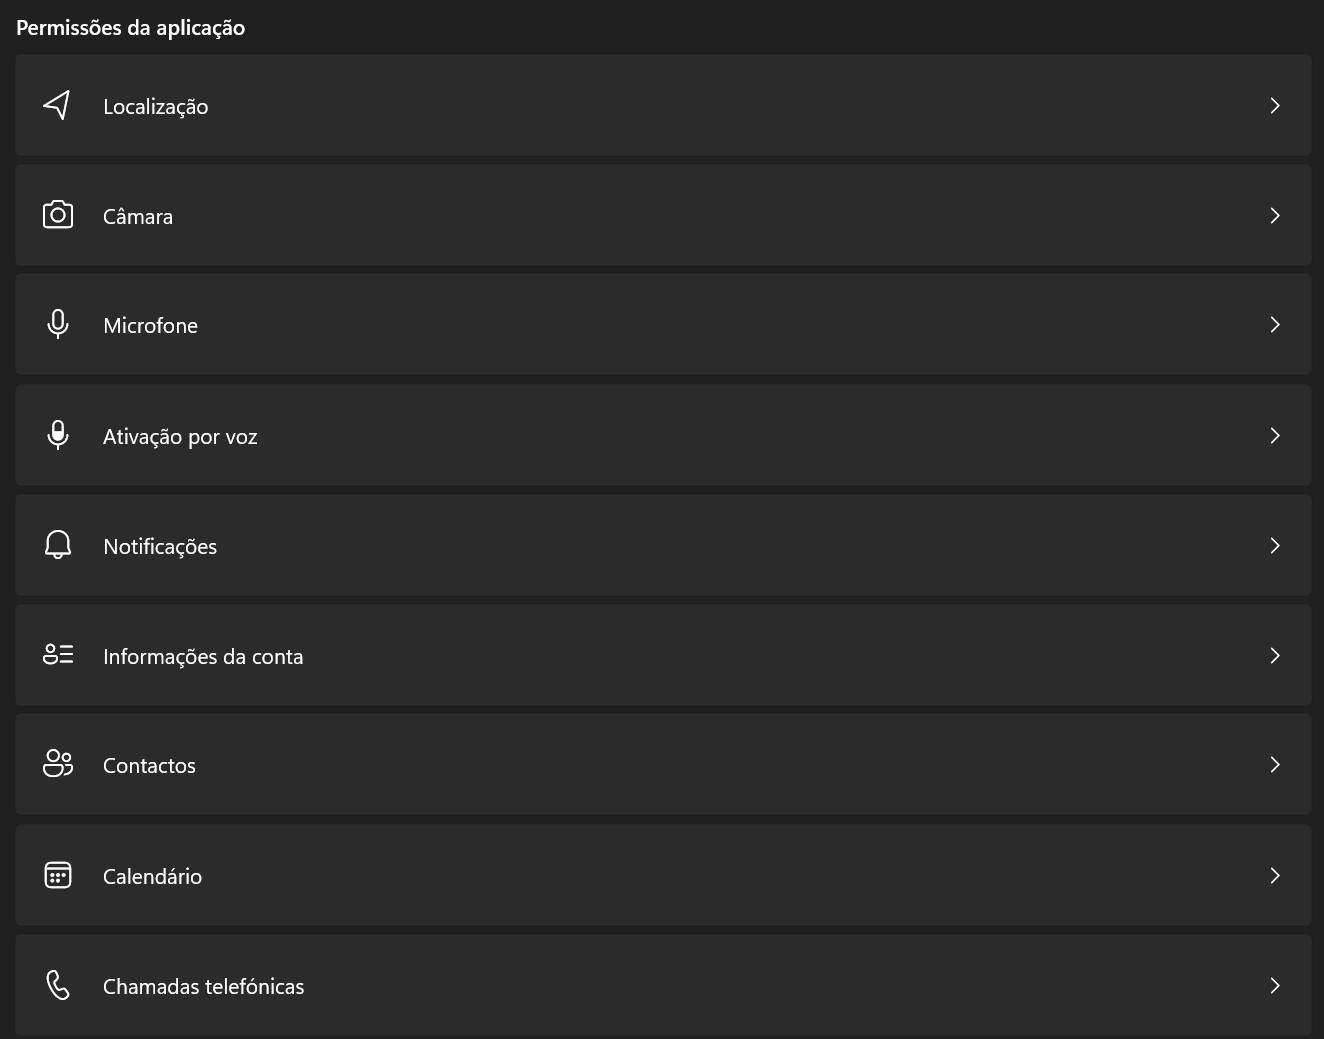The image size is (1324, 1039).
Task: Click the Localização arrow icon
Action: click(57, 105)
